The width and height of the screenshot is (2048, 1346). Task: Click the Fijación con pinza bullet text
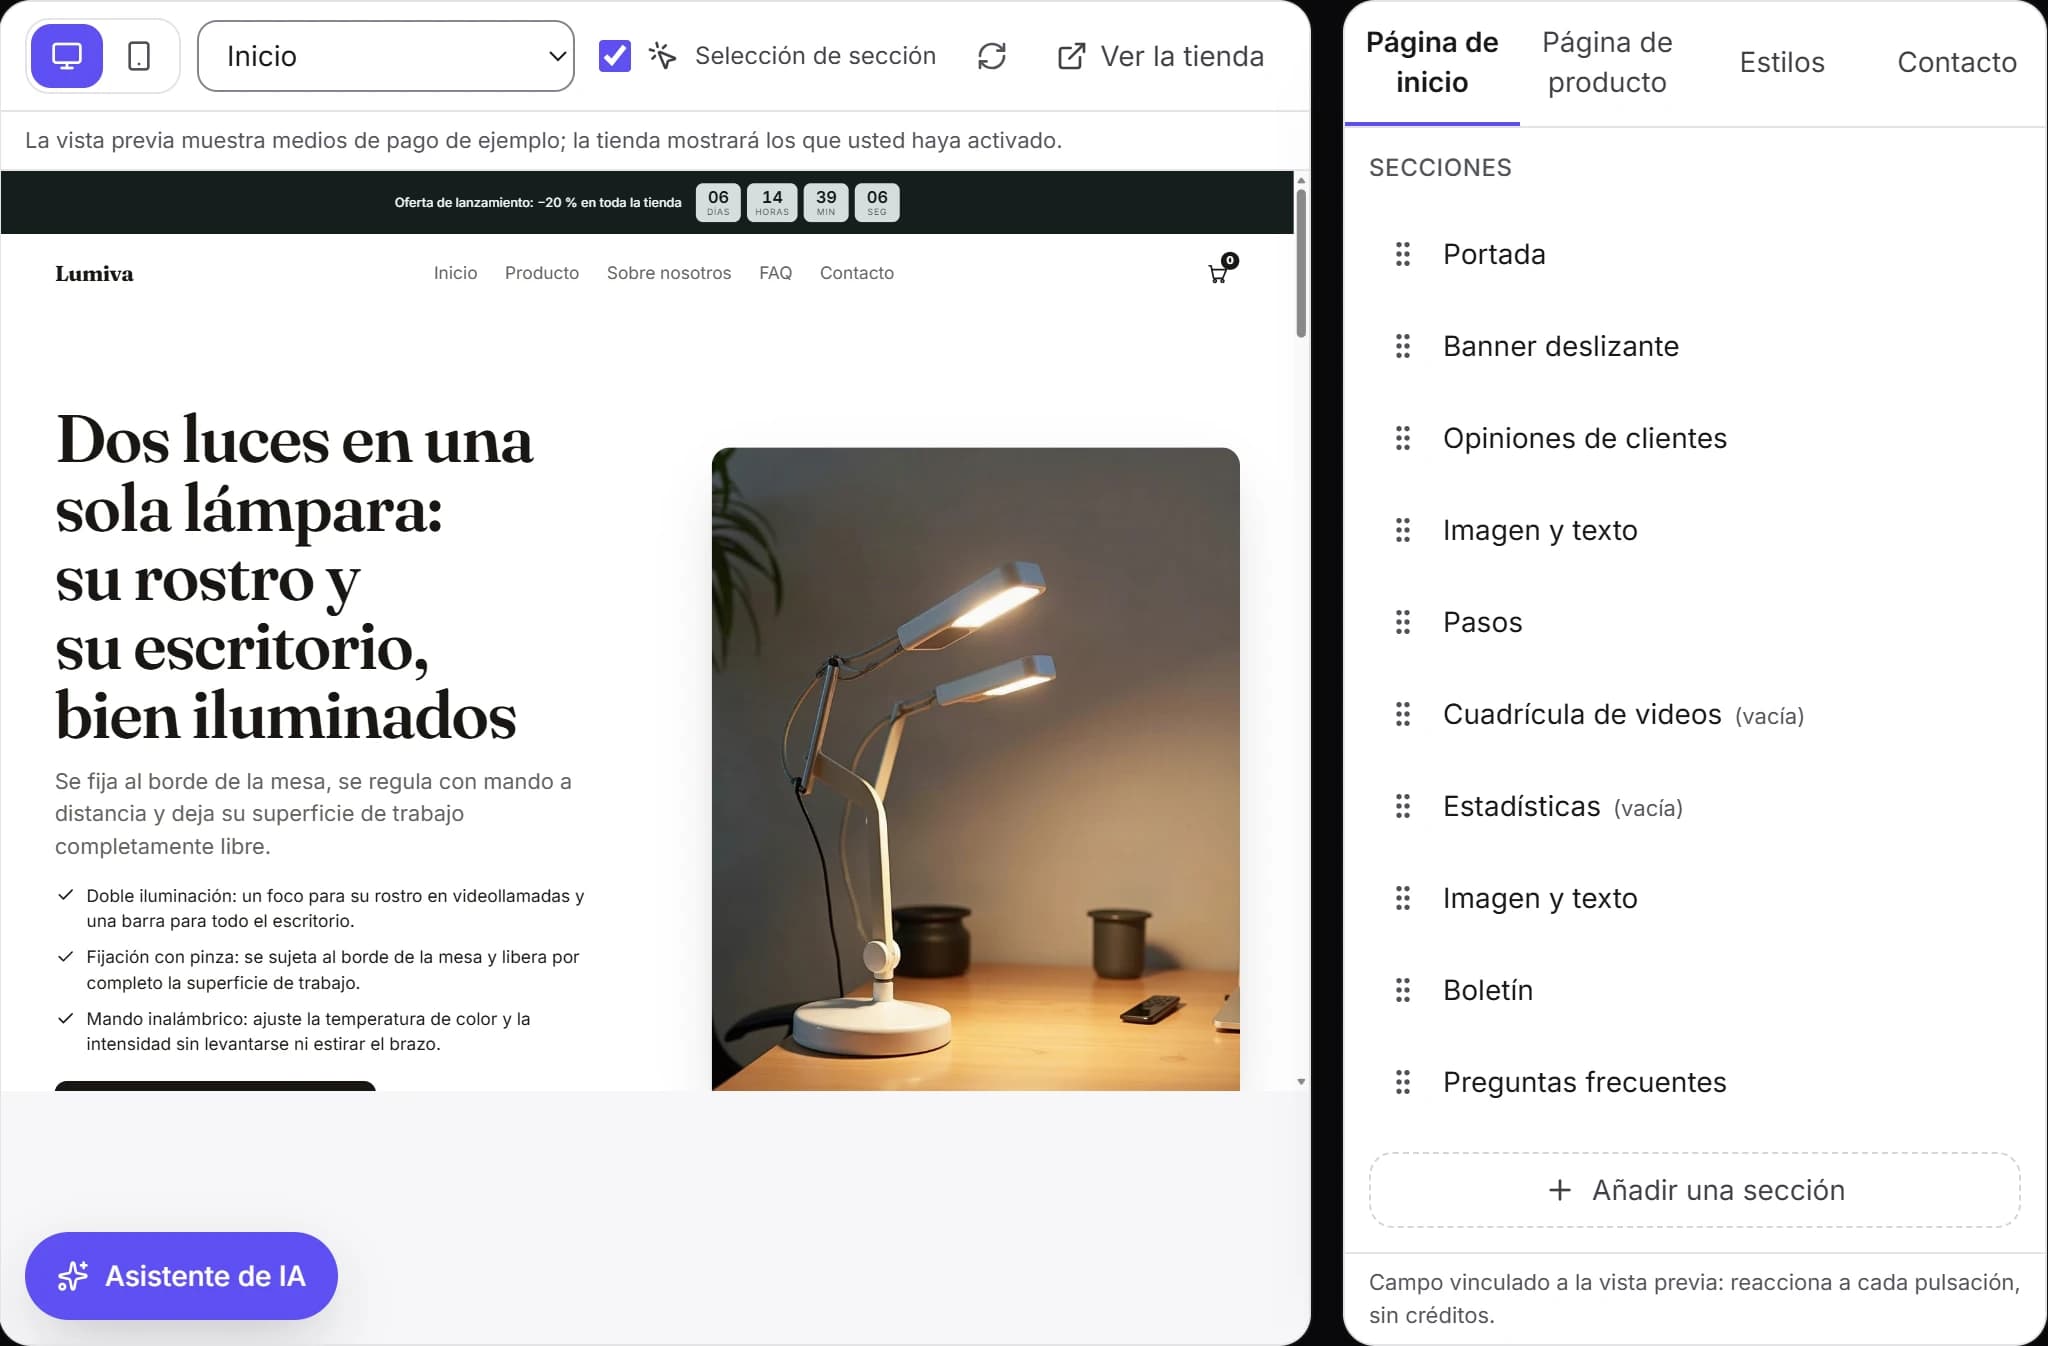(333, 970)
